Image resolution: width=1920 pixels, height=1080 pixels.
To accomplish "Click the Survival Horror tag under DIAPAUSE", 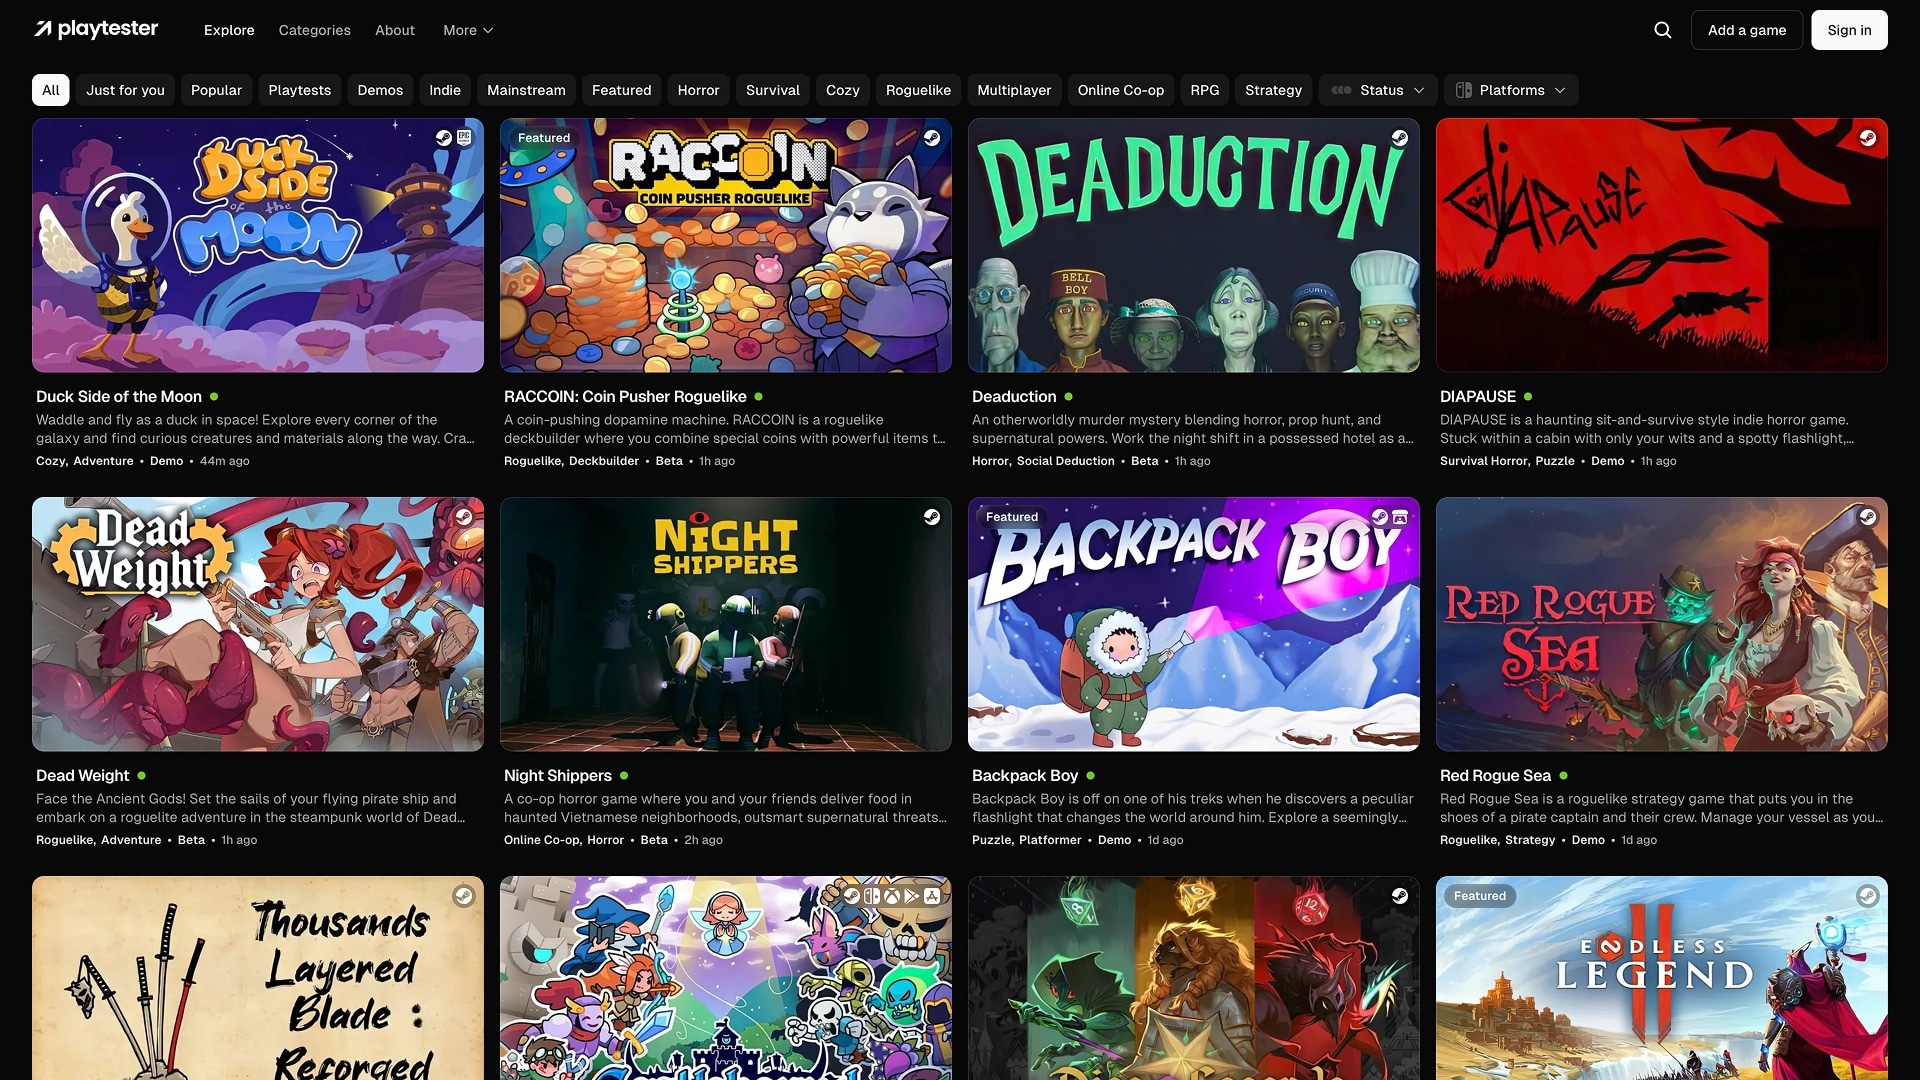I will tap(1484, 461).
